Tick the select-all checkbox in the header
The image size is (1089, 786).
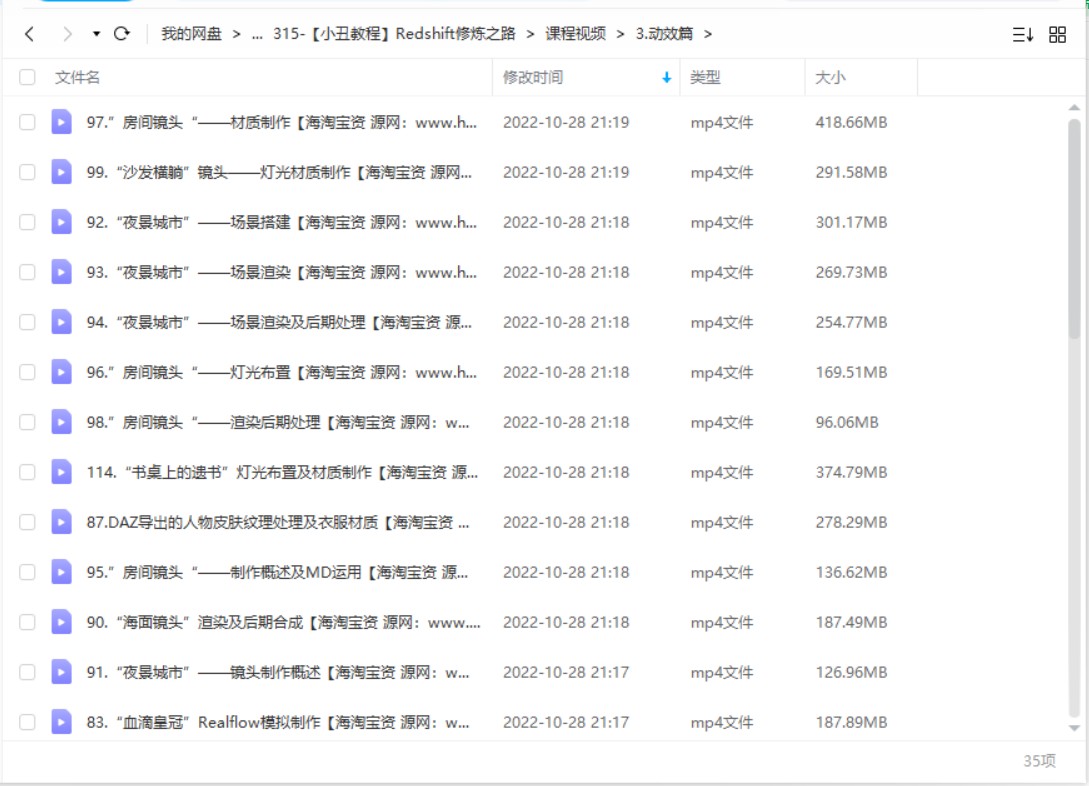pyautogui.click(x=27, y=77)
